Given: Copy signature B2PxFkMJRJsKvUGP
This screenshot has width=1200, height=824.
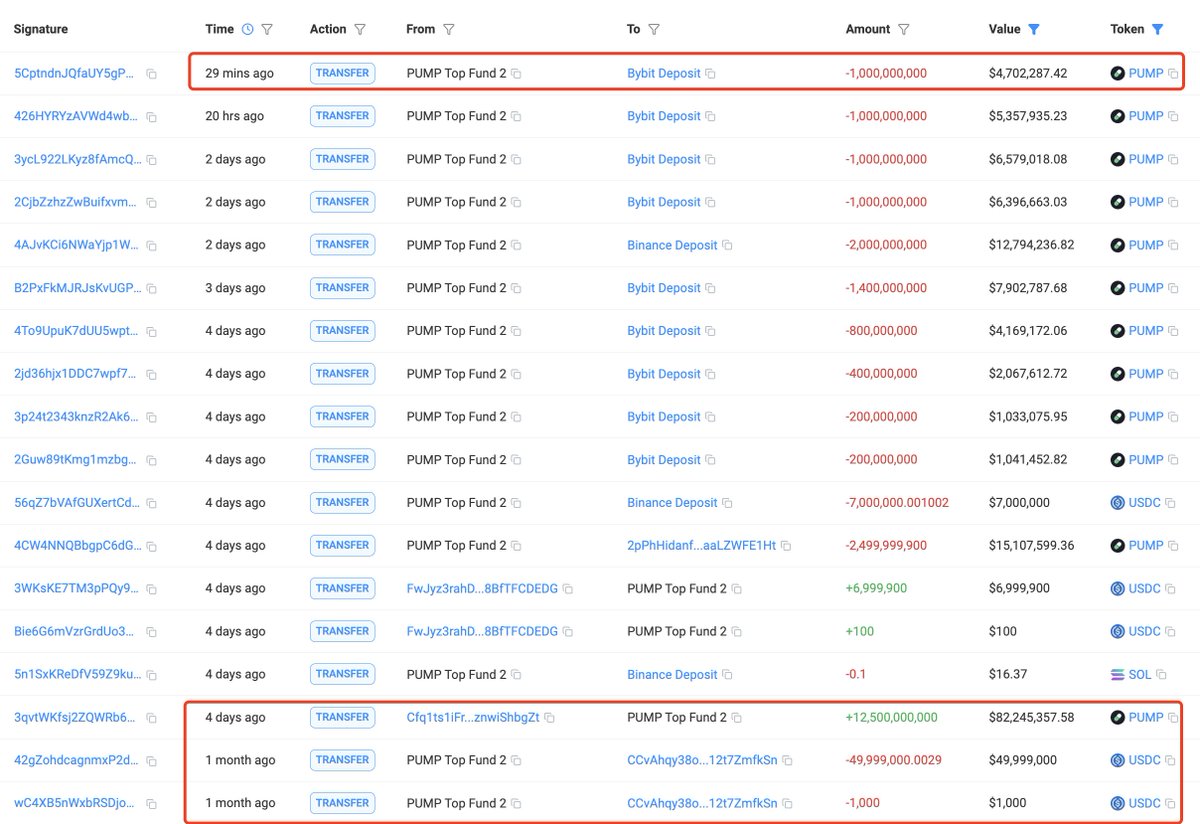Looking at the screenshot, I should click(151, 289).
